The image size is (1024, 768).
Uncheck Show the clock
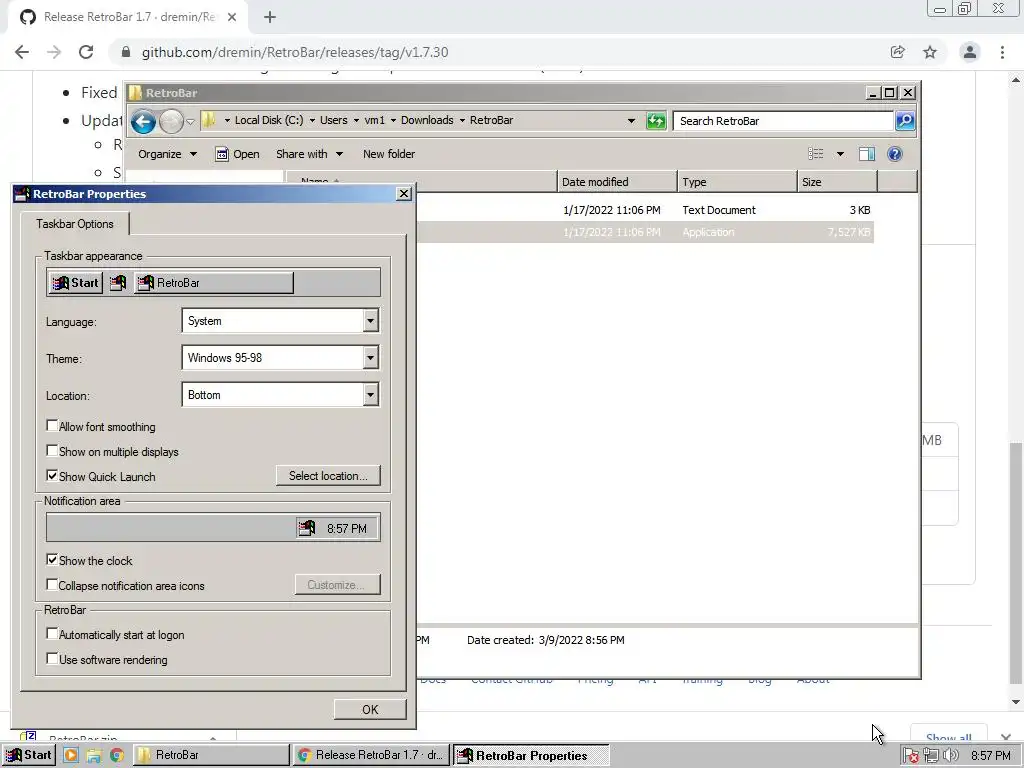tap(52, 560)
